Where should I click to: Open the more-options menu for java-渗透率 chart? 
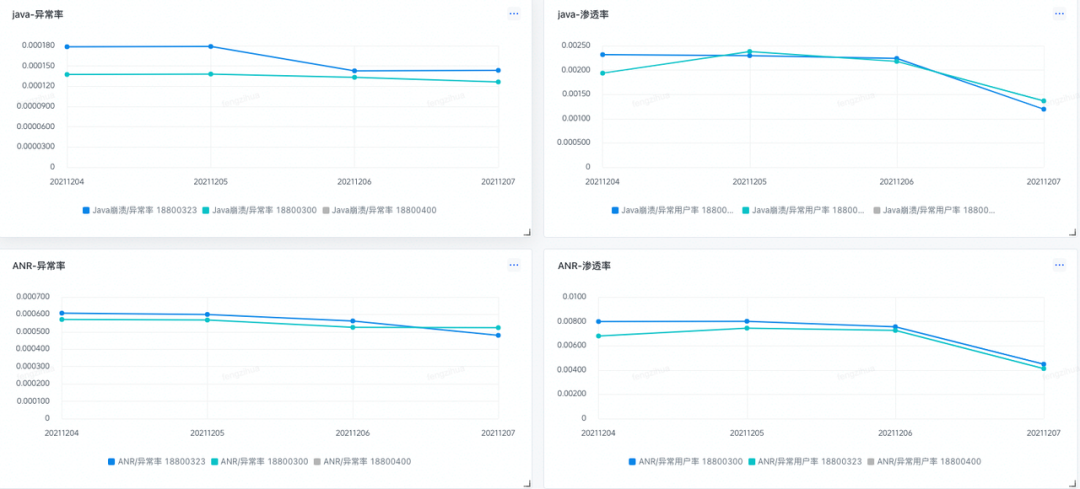pos(1059,14)
